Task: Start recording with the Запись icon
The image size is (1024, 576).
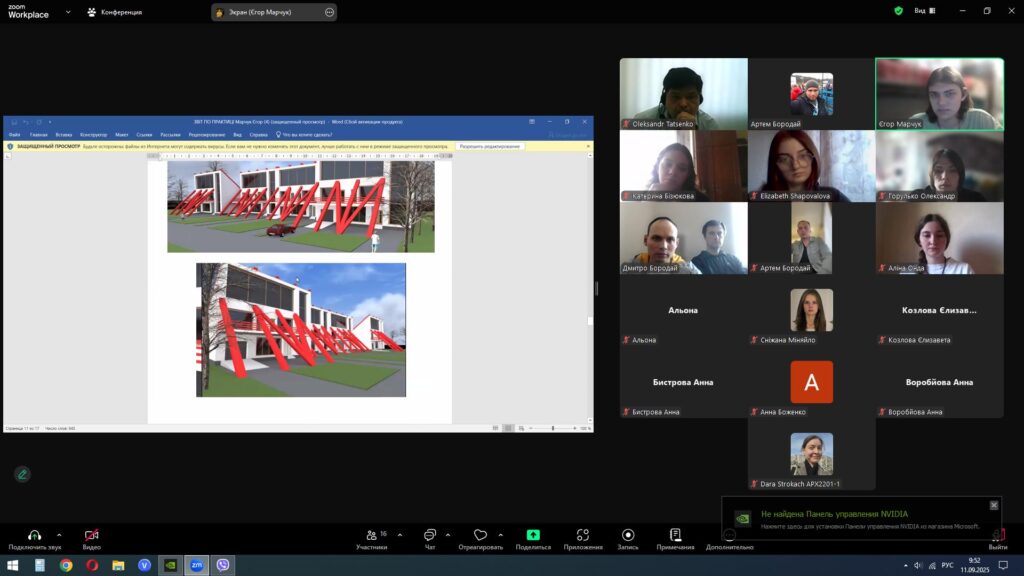Action: coord(628,535)
